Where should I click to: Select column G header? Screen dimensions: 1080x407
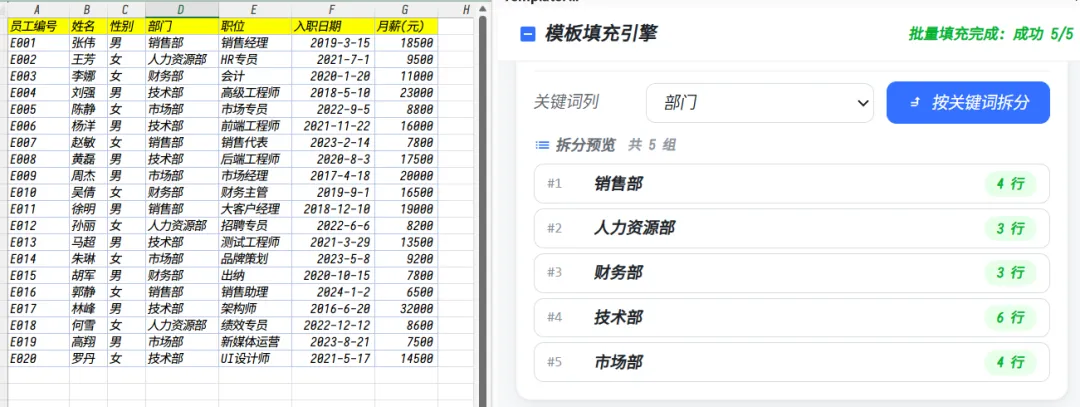coord(406,9)
